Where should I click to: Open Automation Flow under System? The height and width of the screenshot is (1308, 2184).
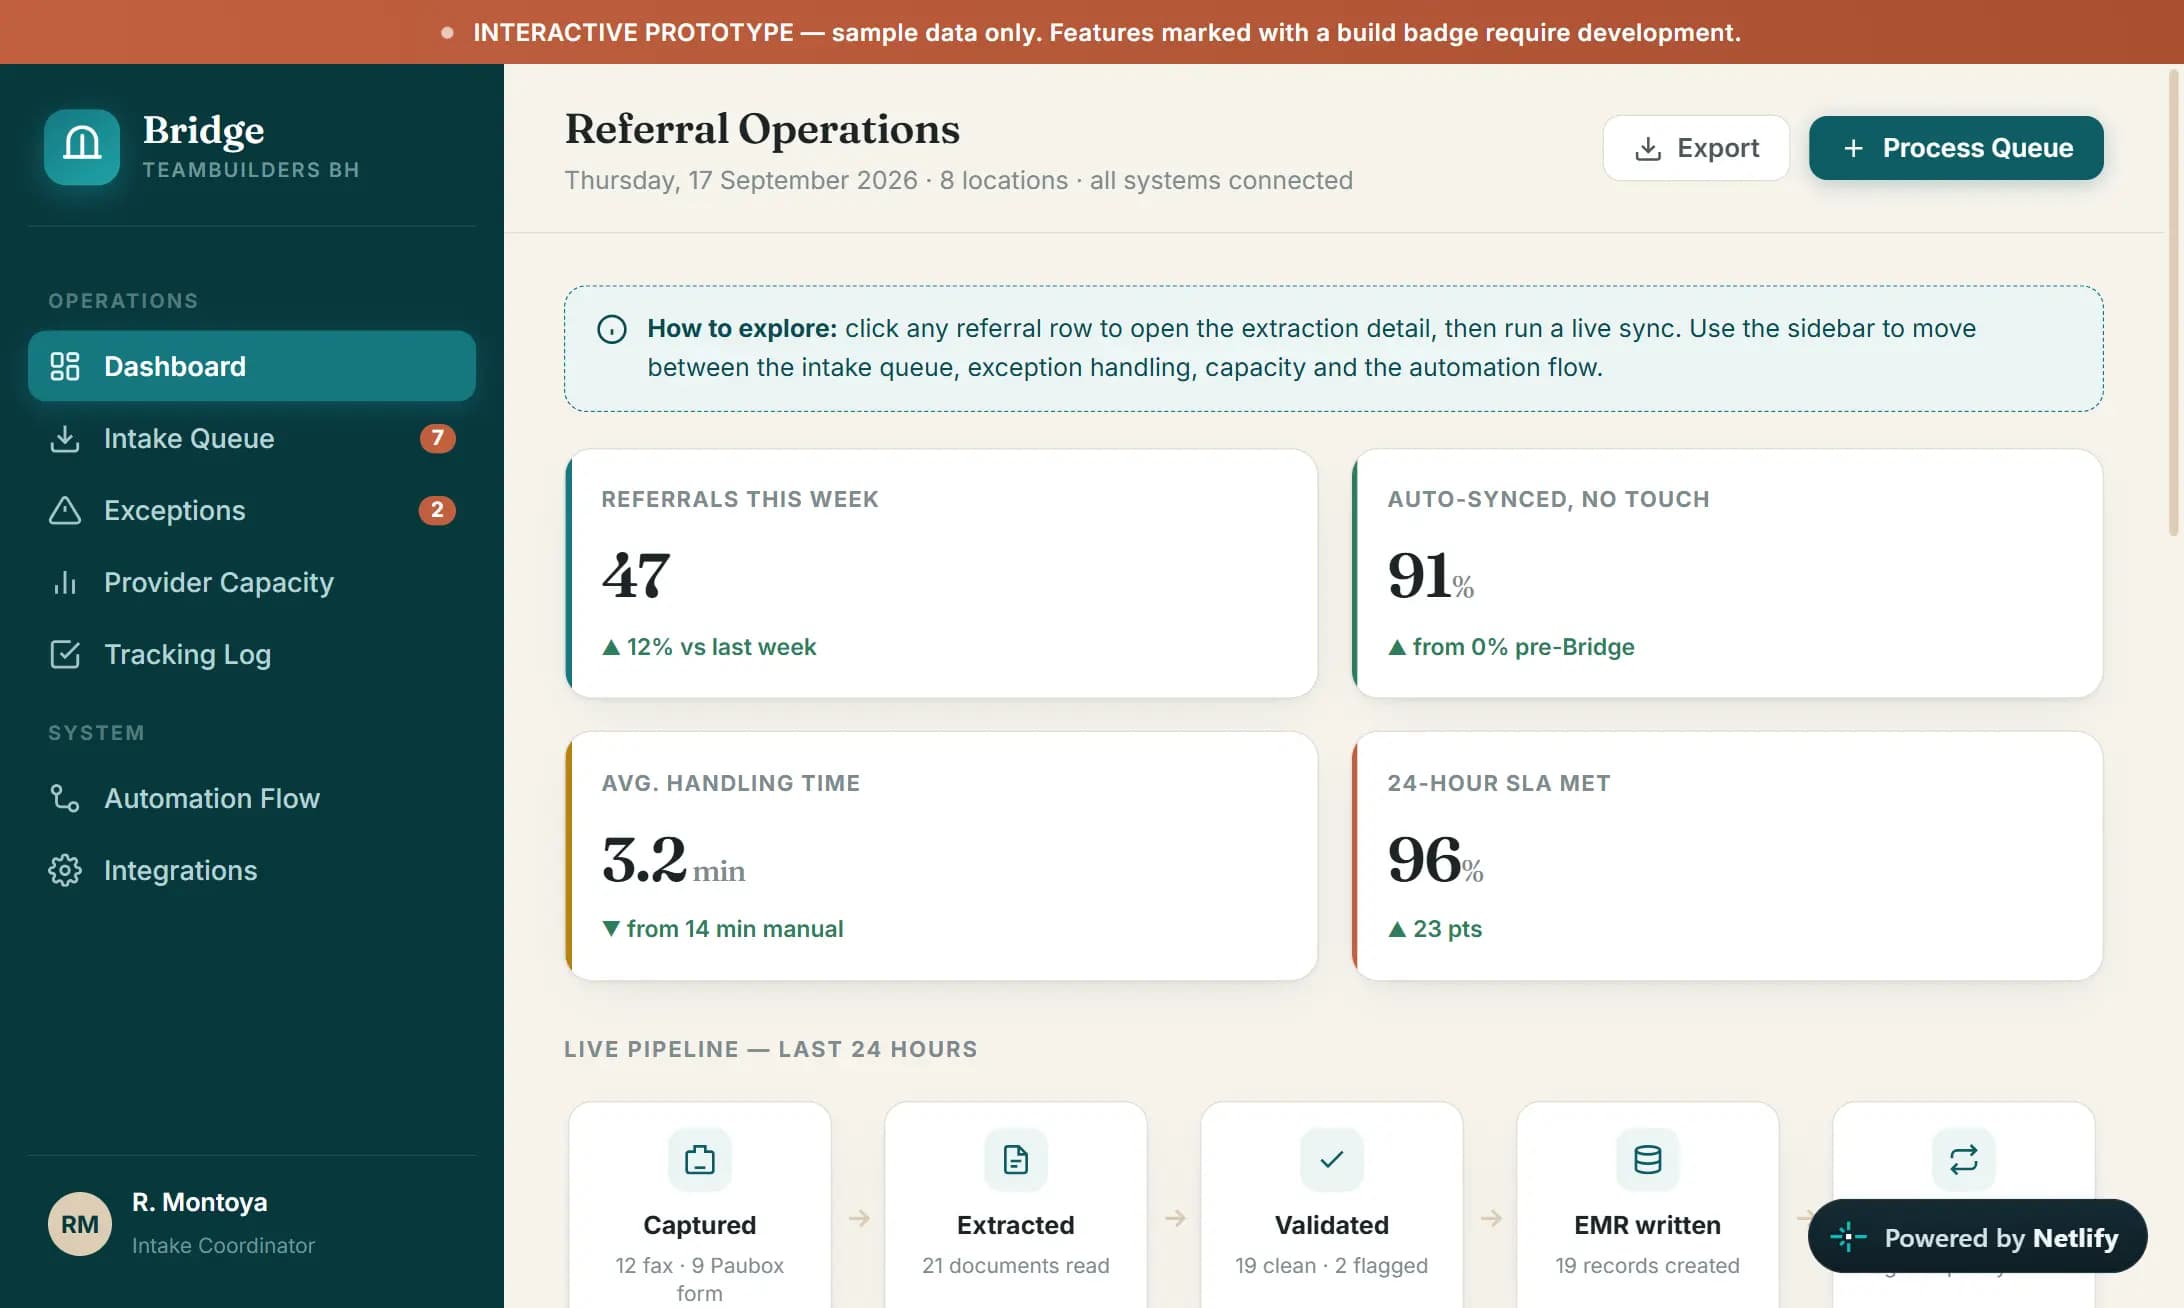click(252, 798)
